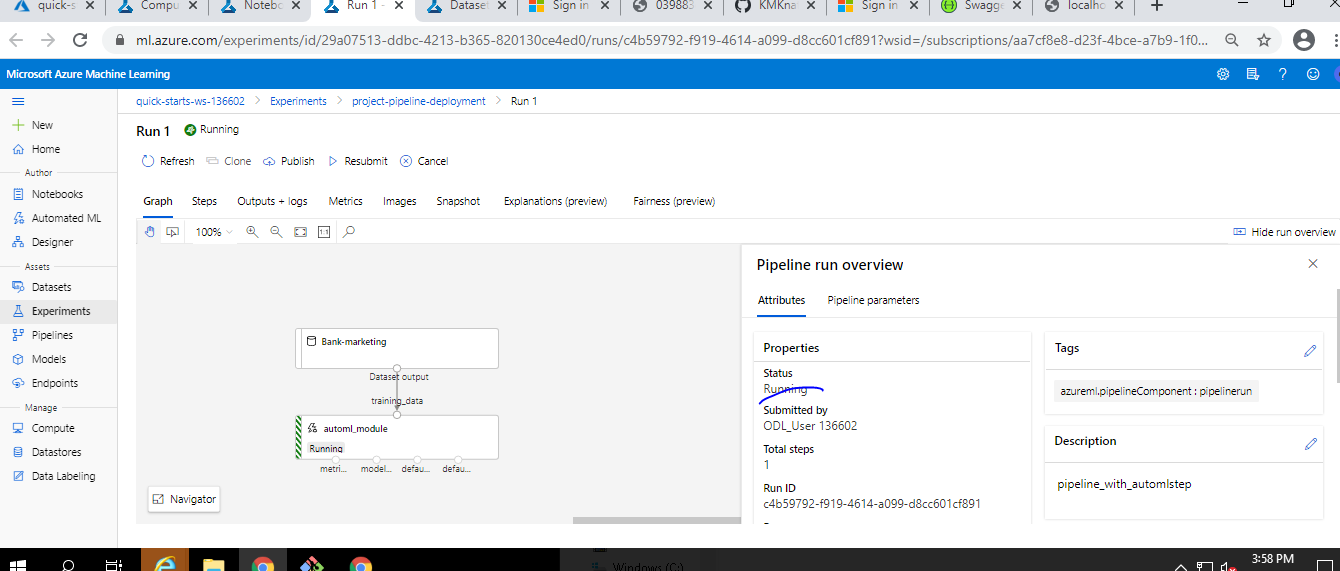1340x571 pixels.
Task: Open the Metrics tab
Action: (346, 201)
